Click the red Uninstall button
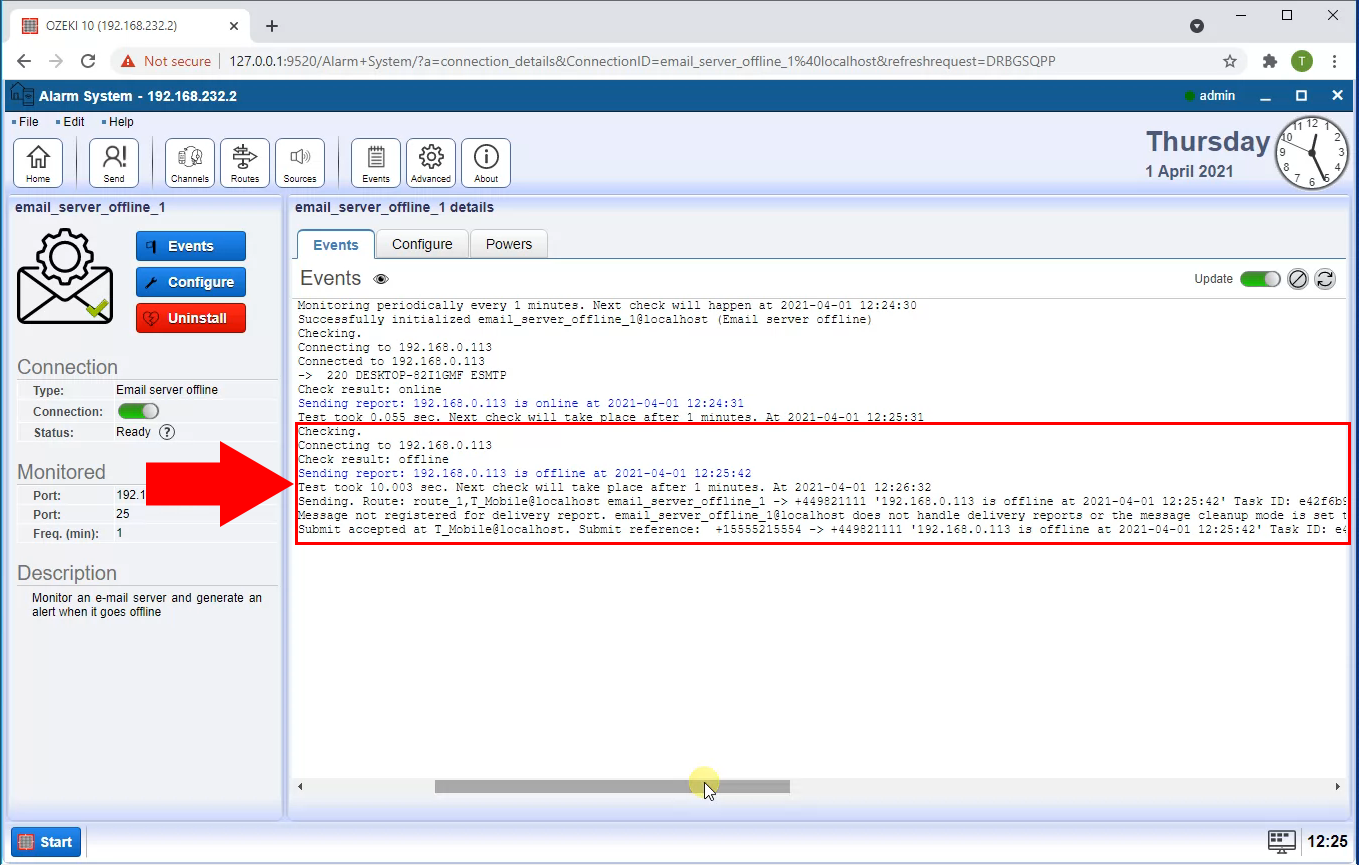The width and height of the screenshot is (1359, 865). pyautogui.click(x=191, y=318)
